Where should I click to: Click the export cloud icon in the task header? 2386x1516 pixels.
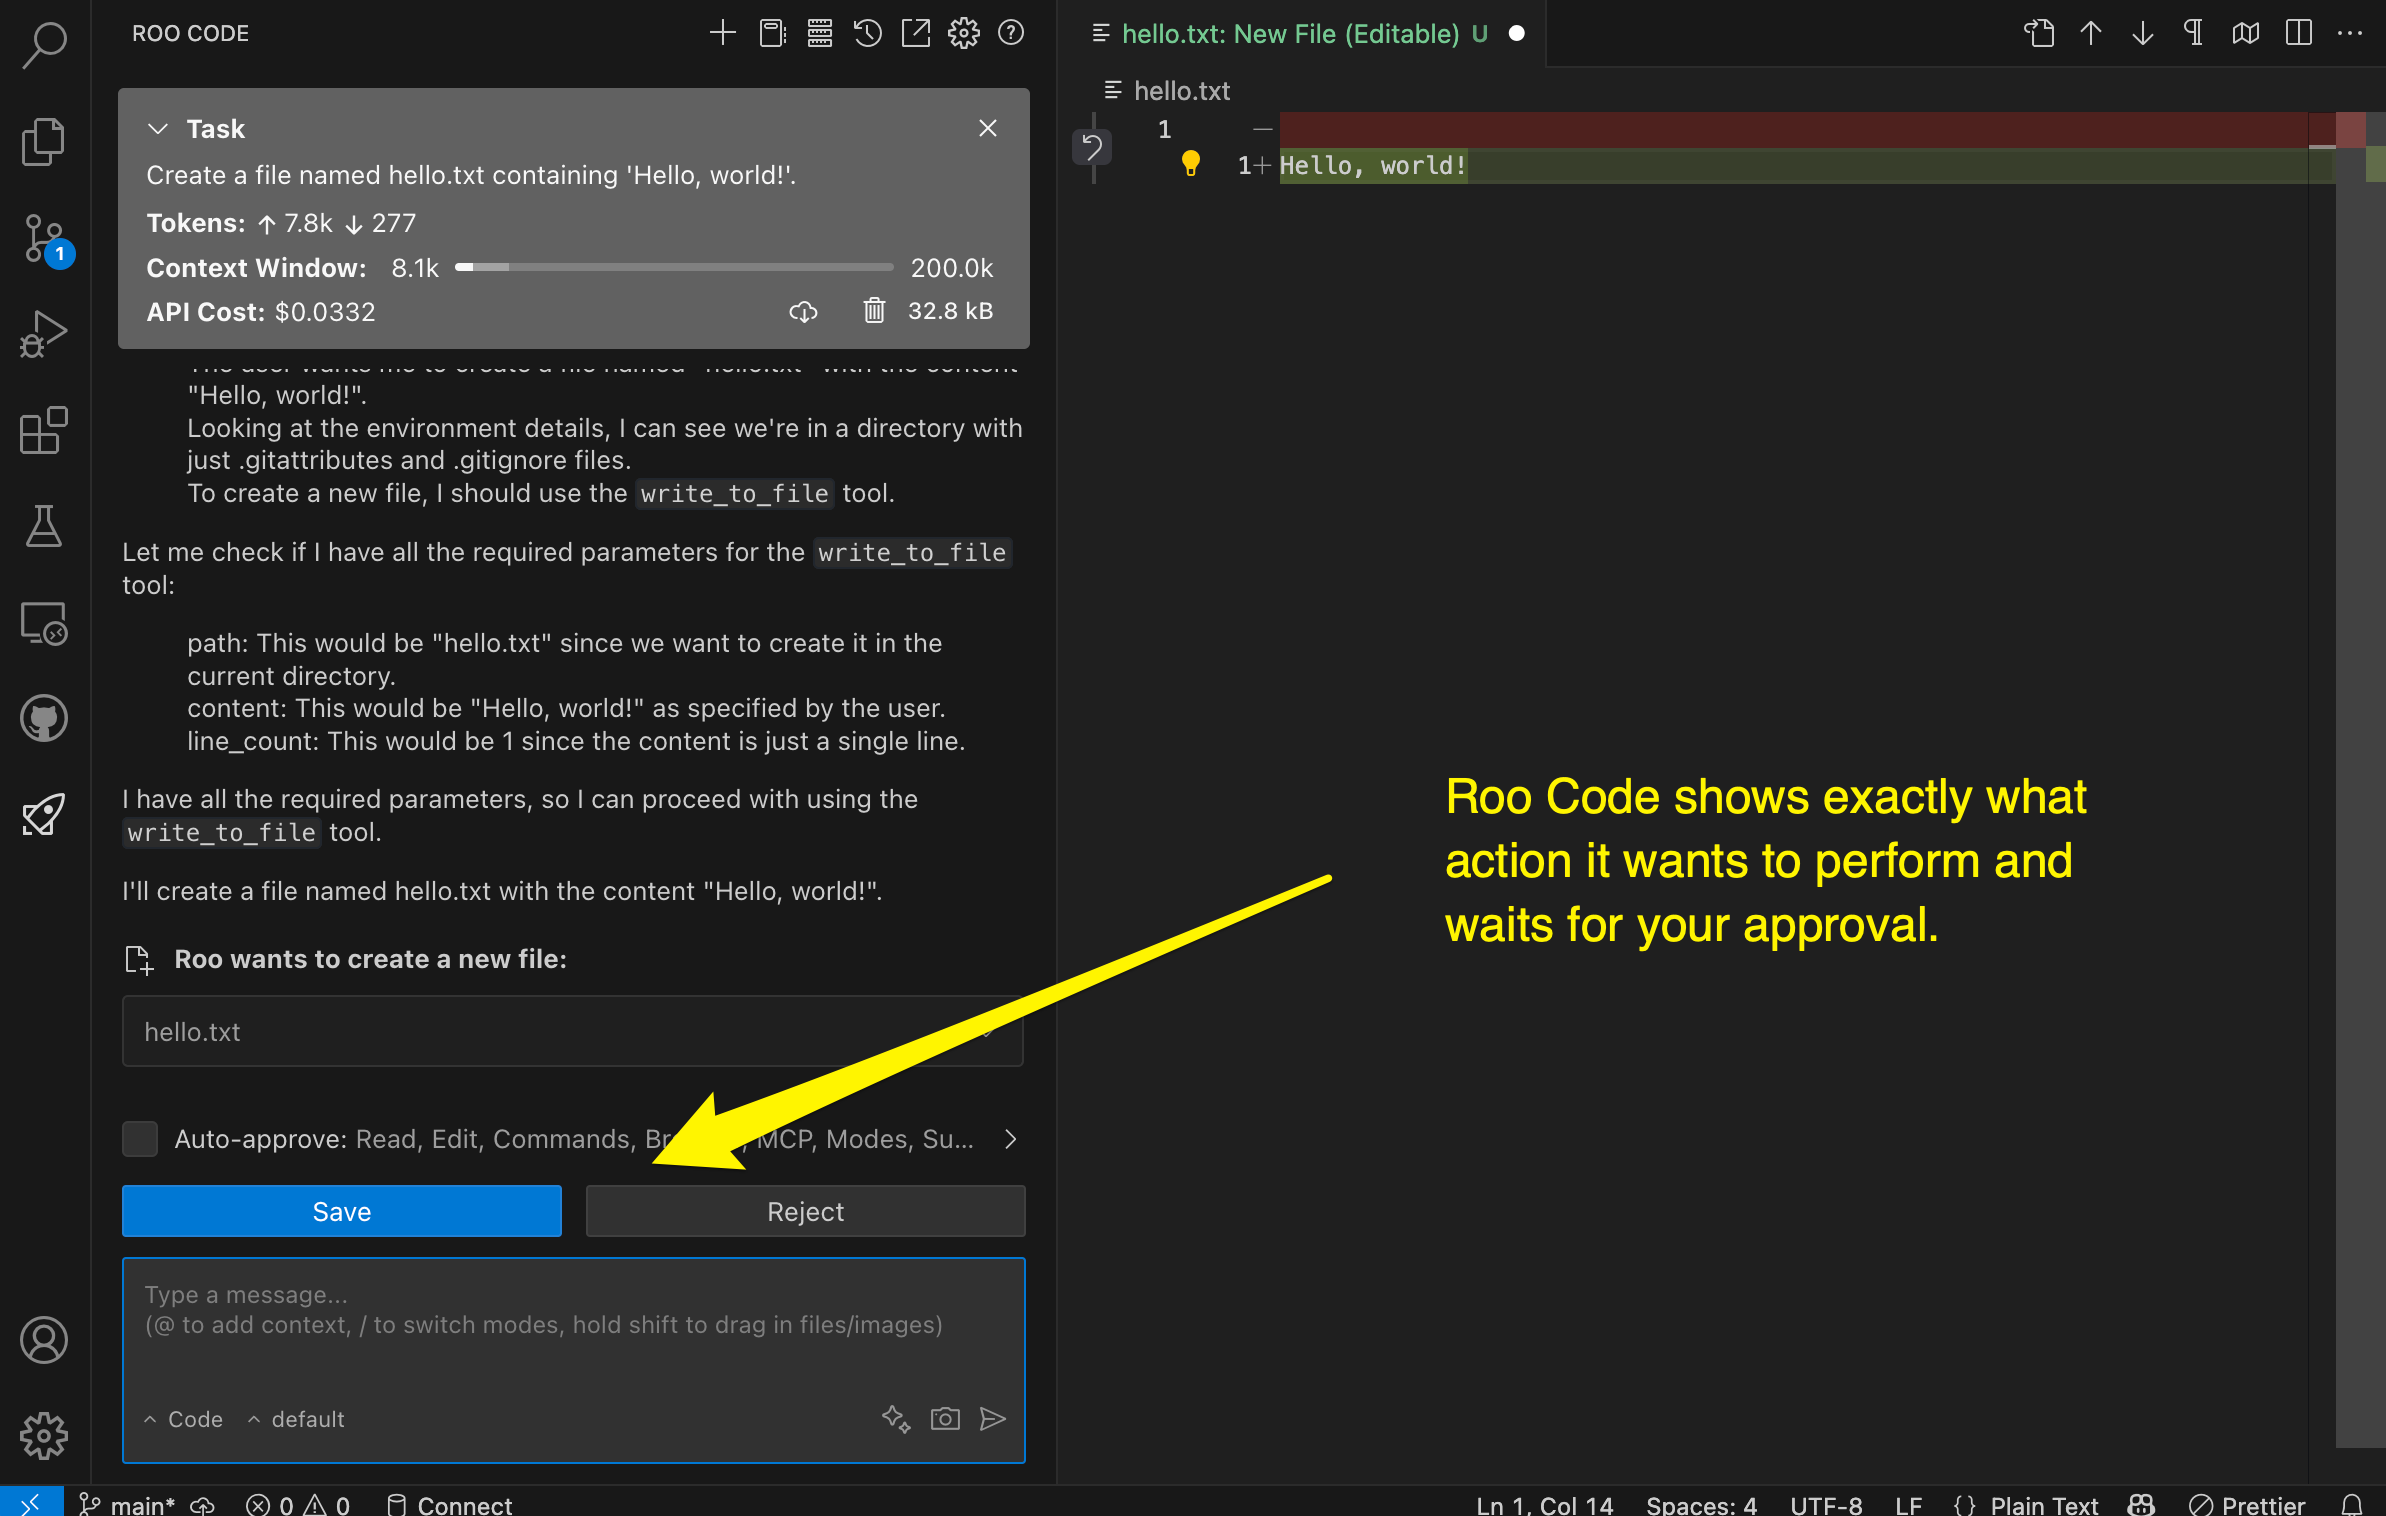point(804,311)
